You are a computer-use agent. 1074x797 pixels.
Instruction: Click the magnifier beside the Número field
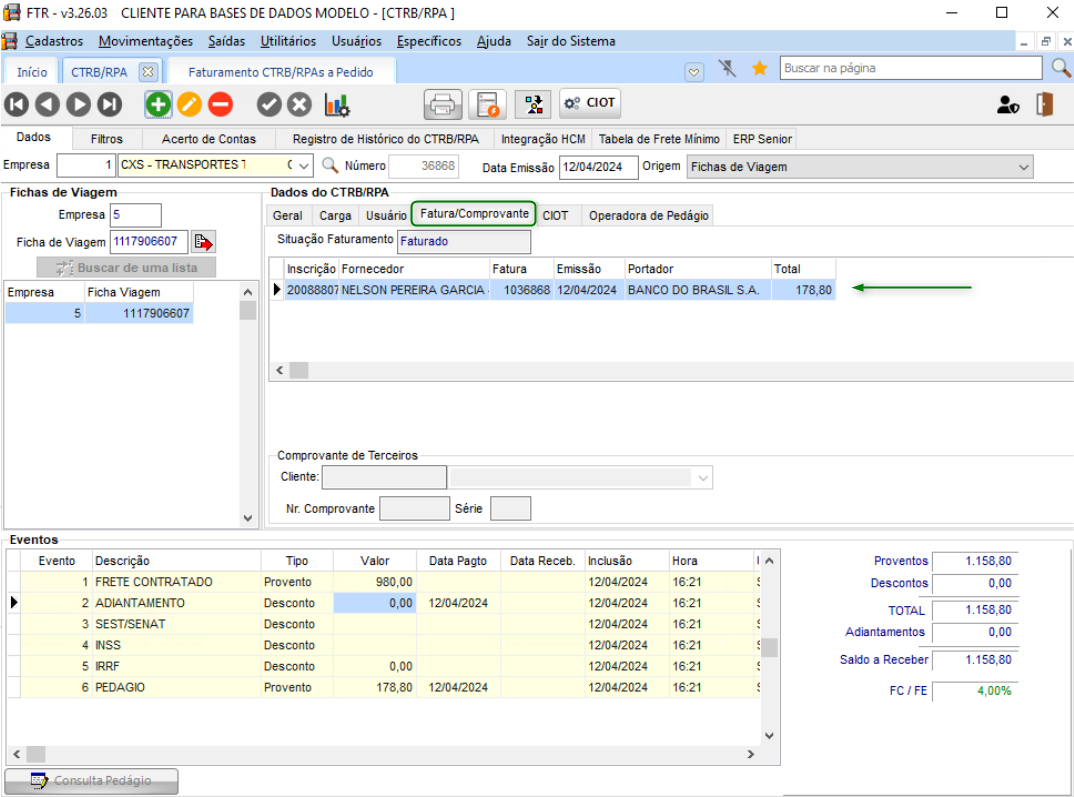[x=330, y=166]
